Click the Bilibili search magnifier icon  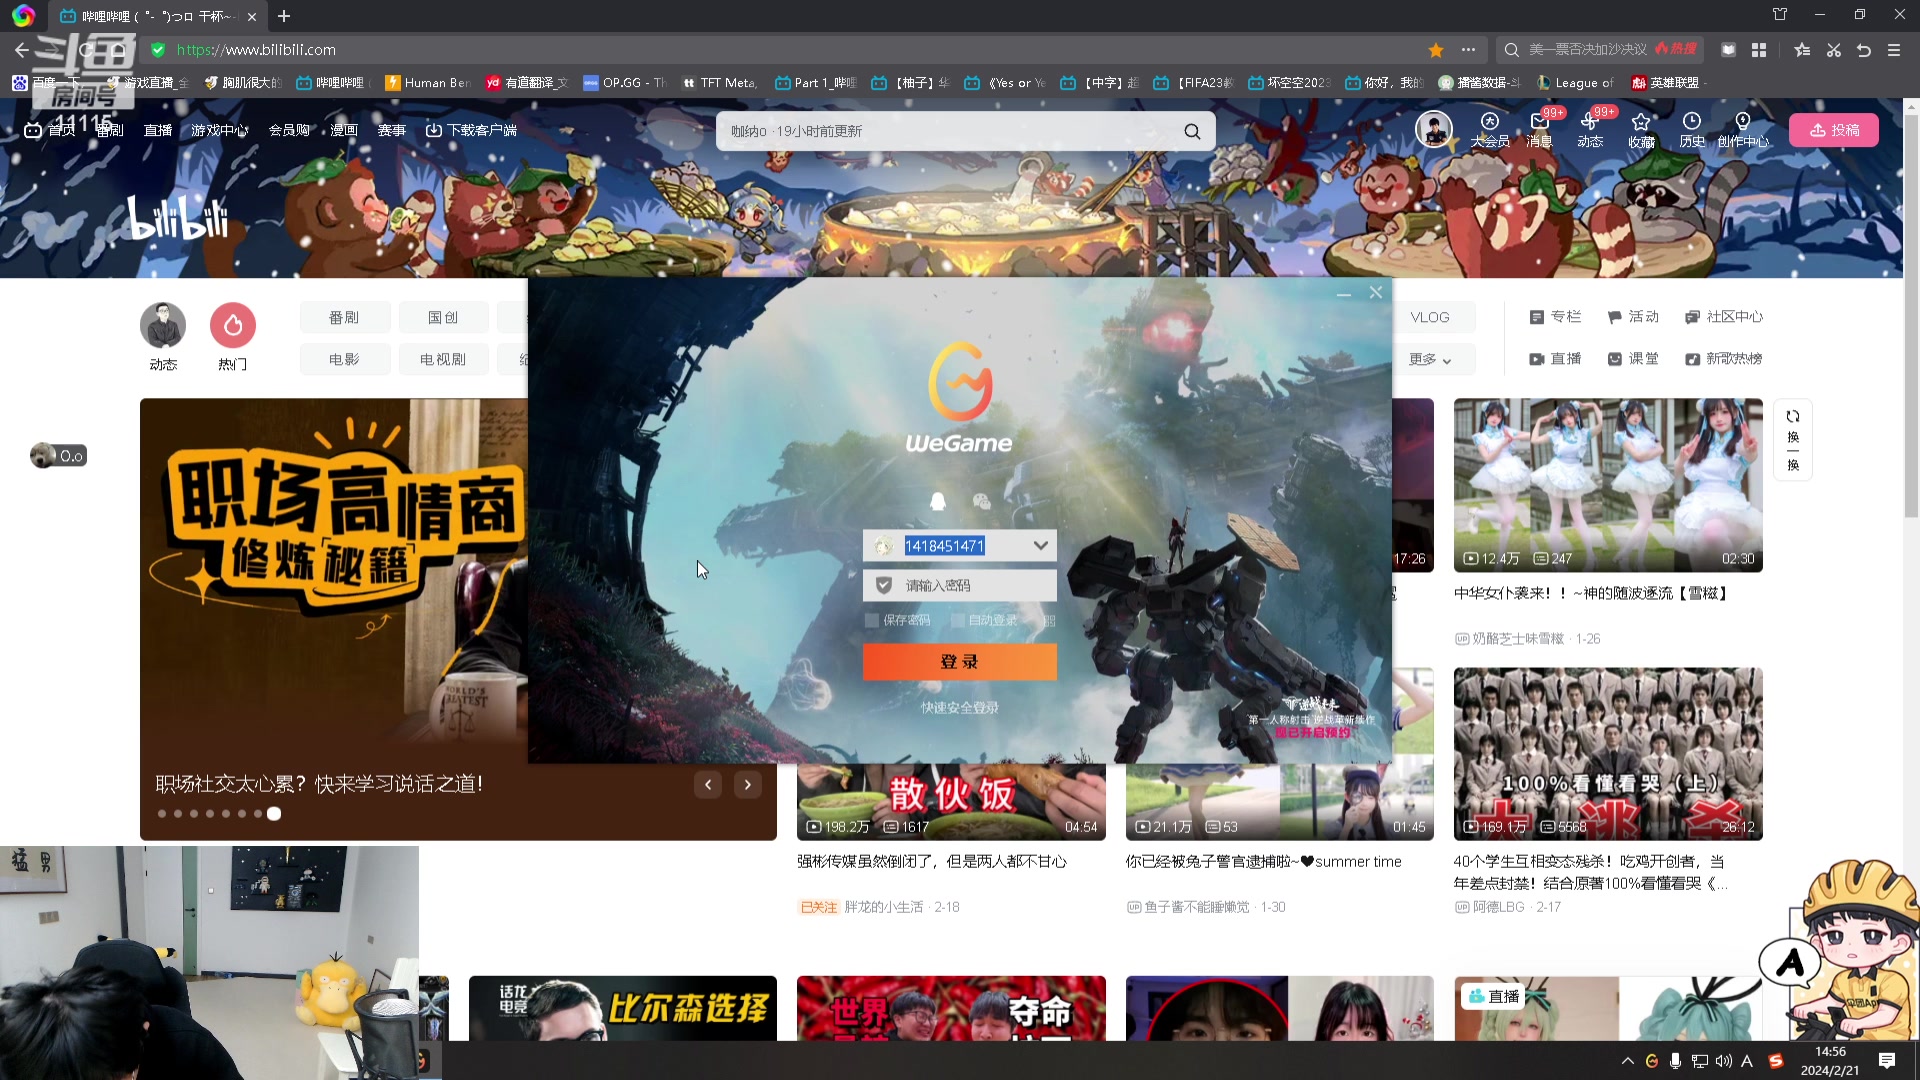click(x=1192, y=131)
